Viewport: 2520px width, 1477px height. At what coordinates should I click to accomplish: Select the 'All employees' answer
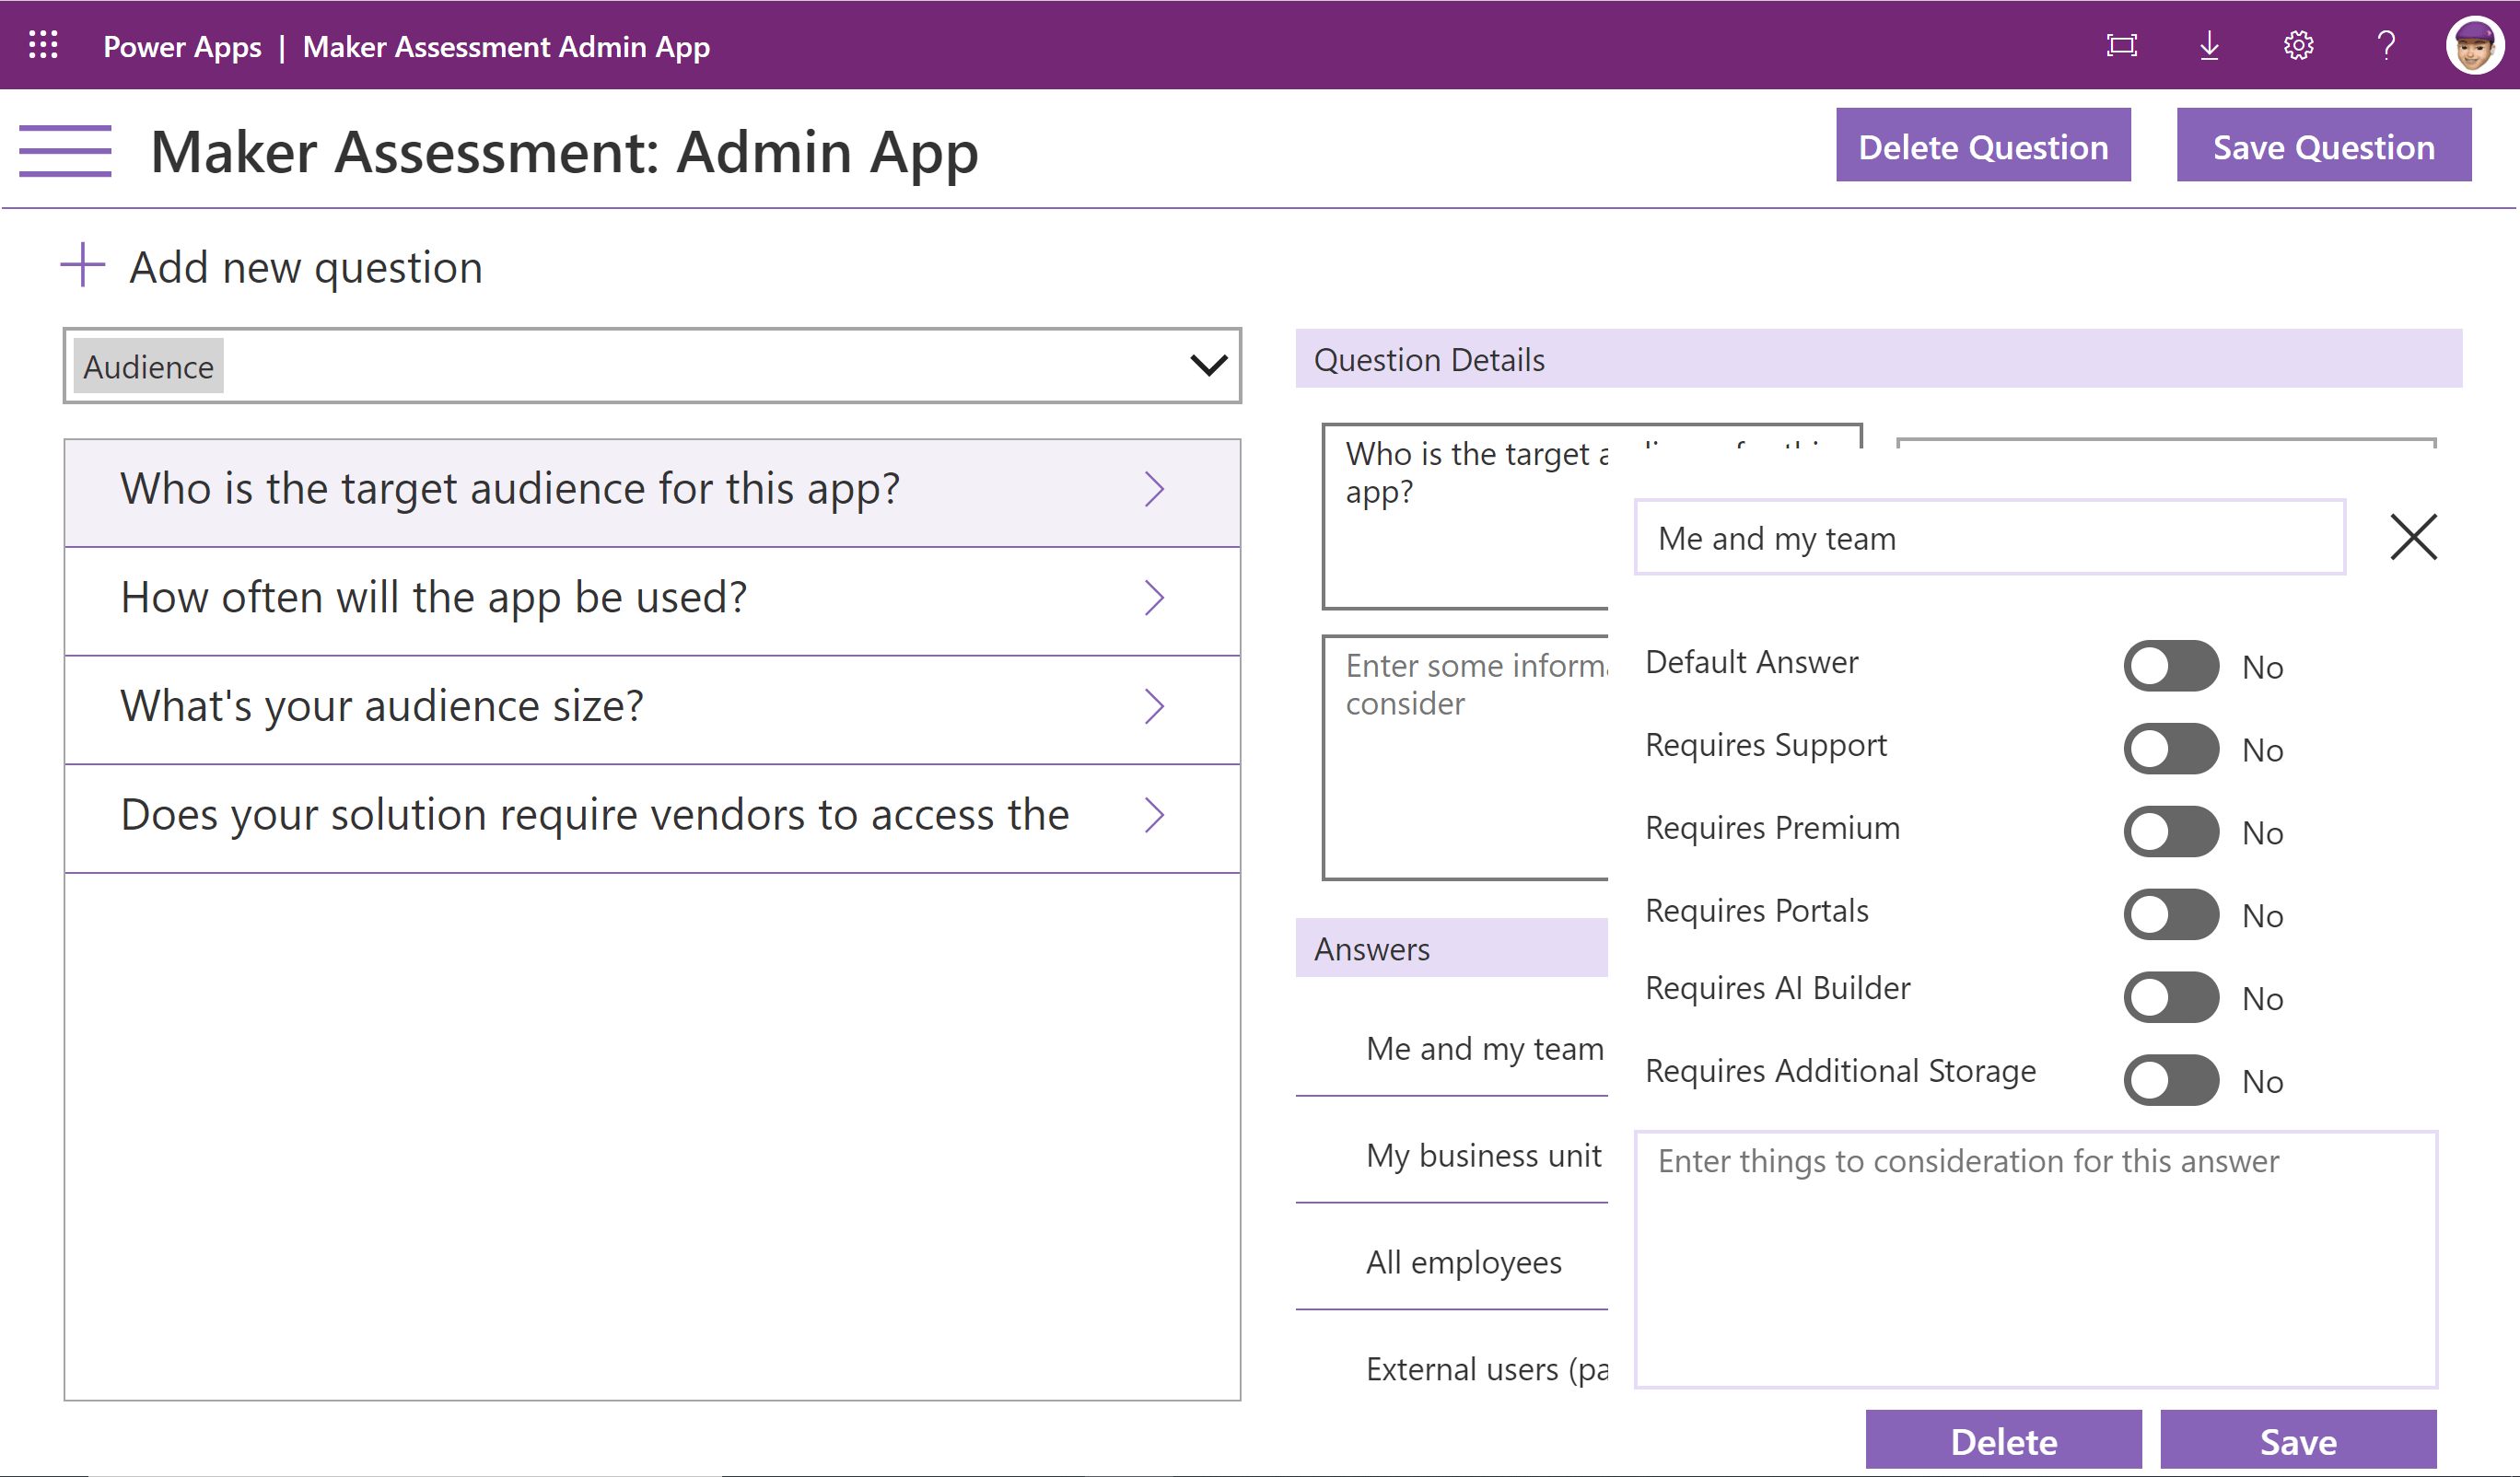[x=1463, y=1263]
